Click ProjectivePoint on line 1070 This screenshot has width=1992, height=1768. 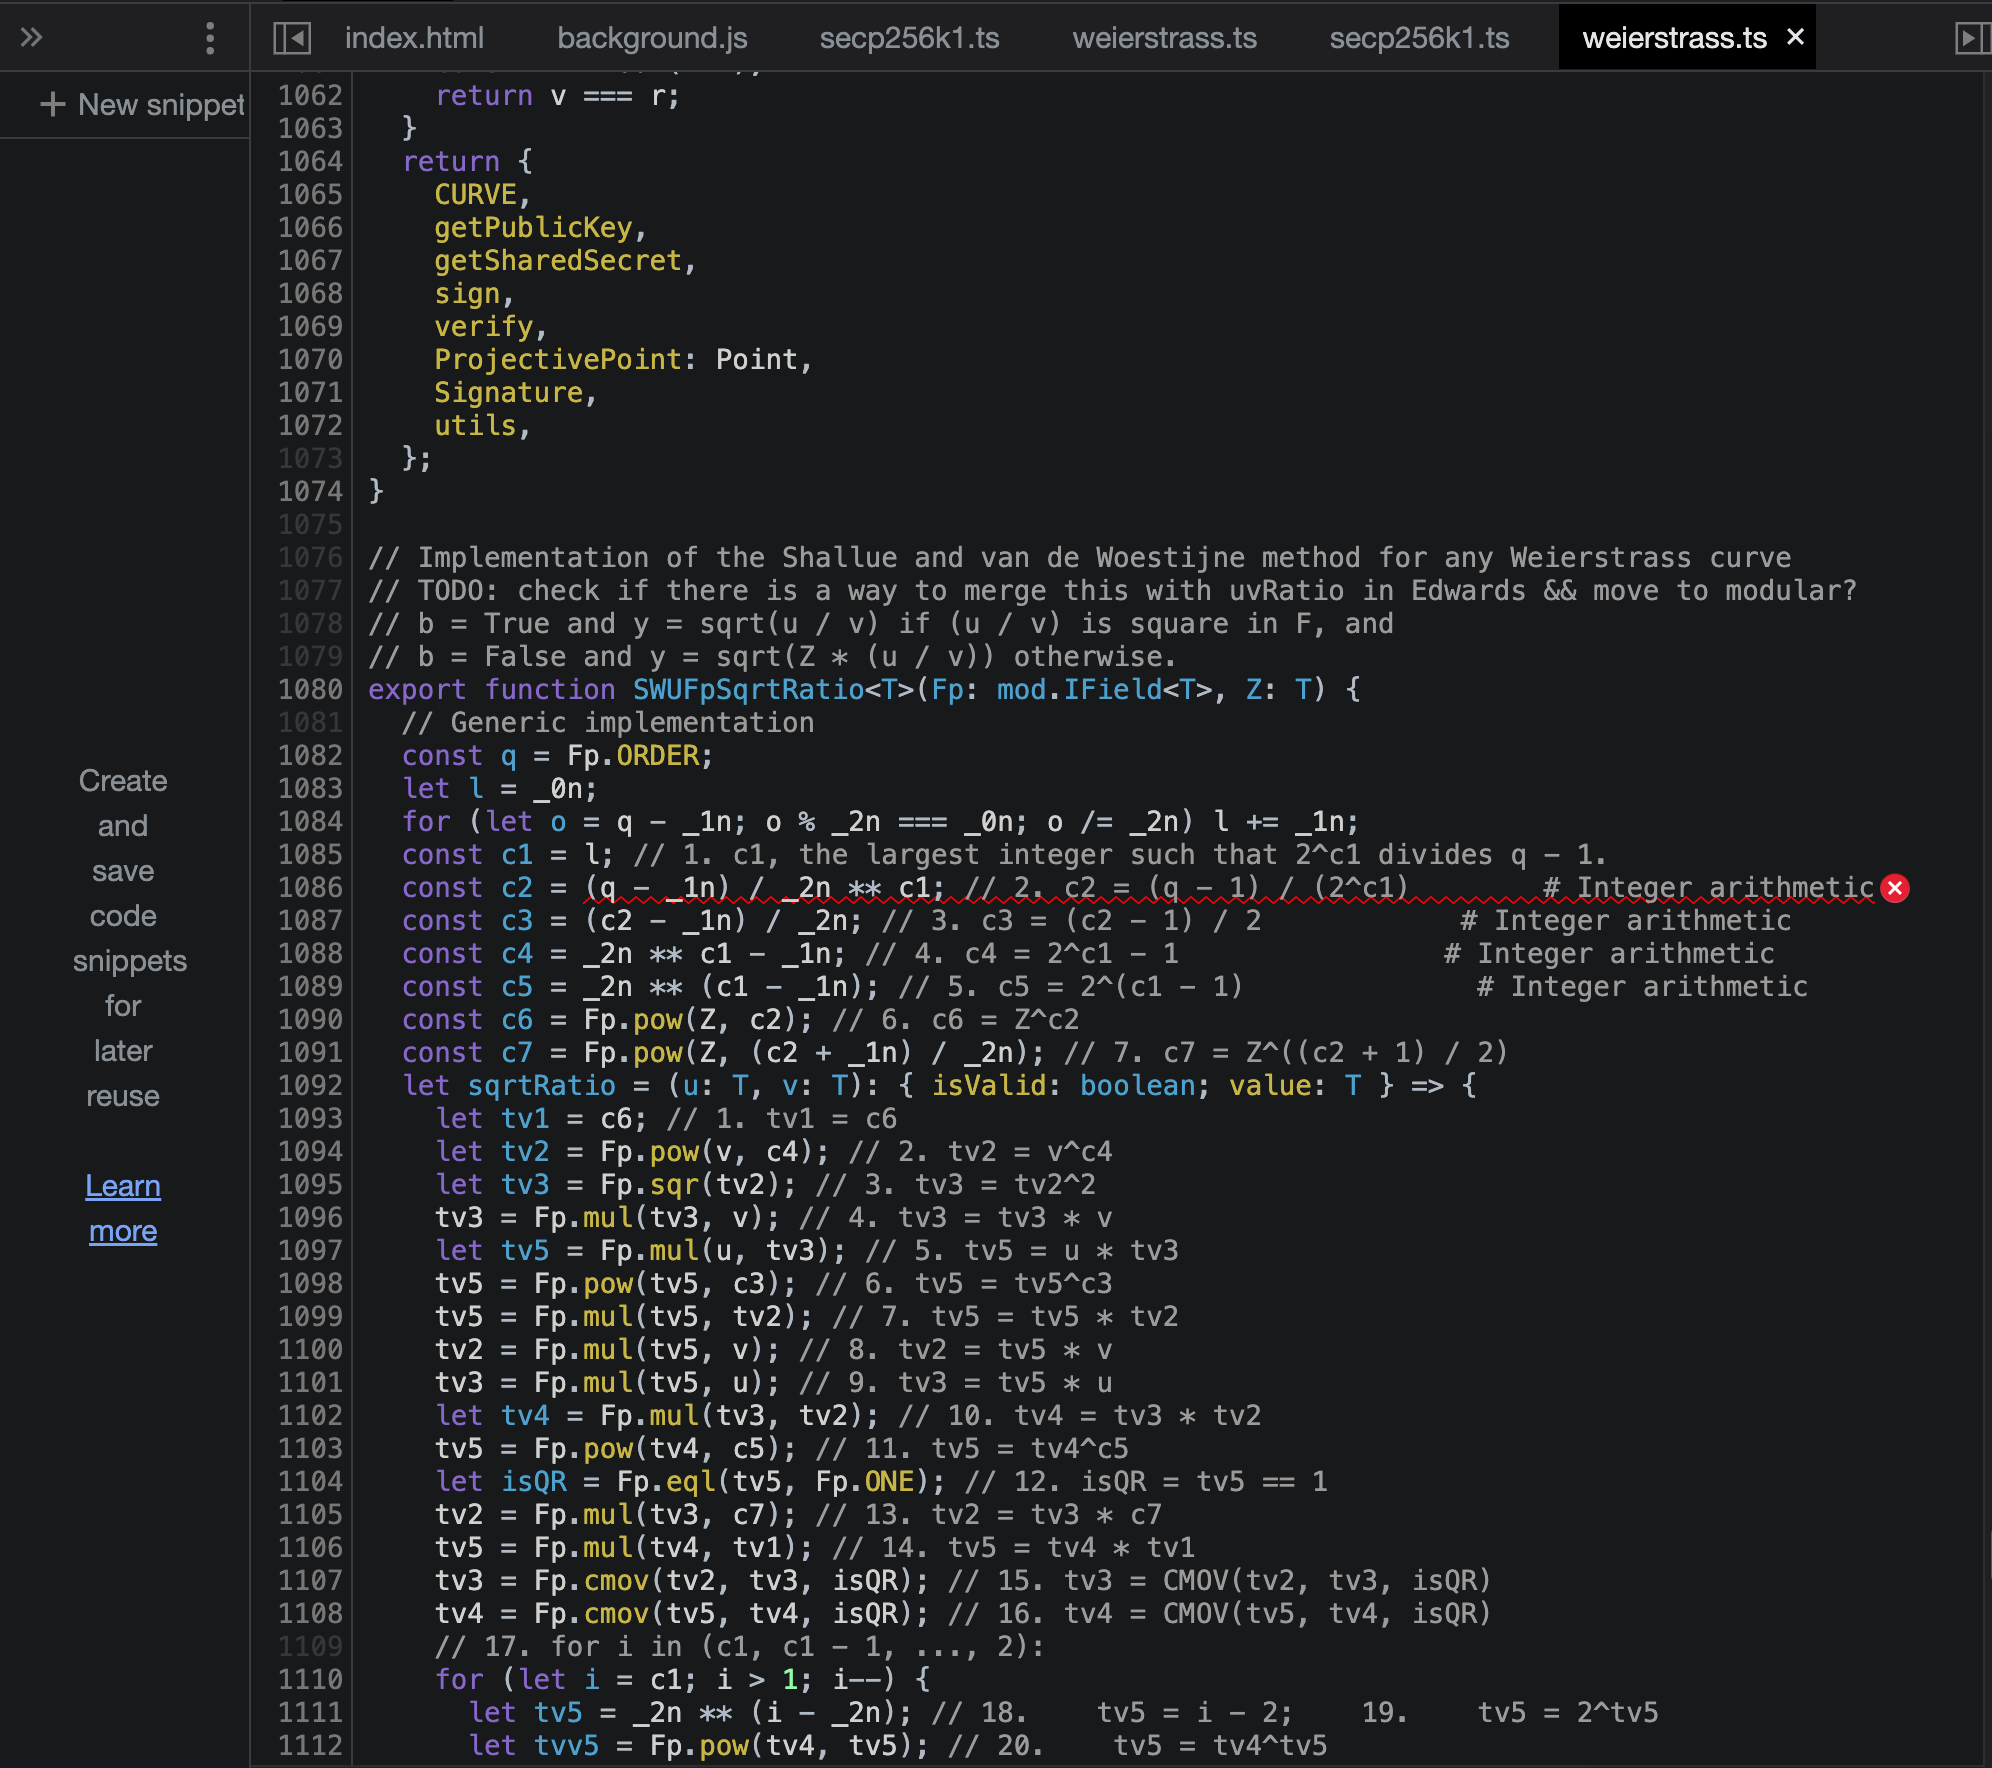[x=558, y=359]
